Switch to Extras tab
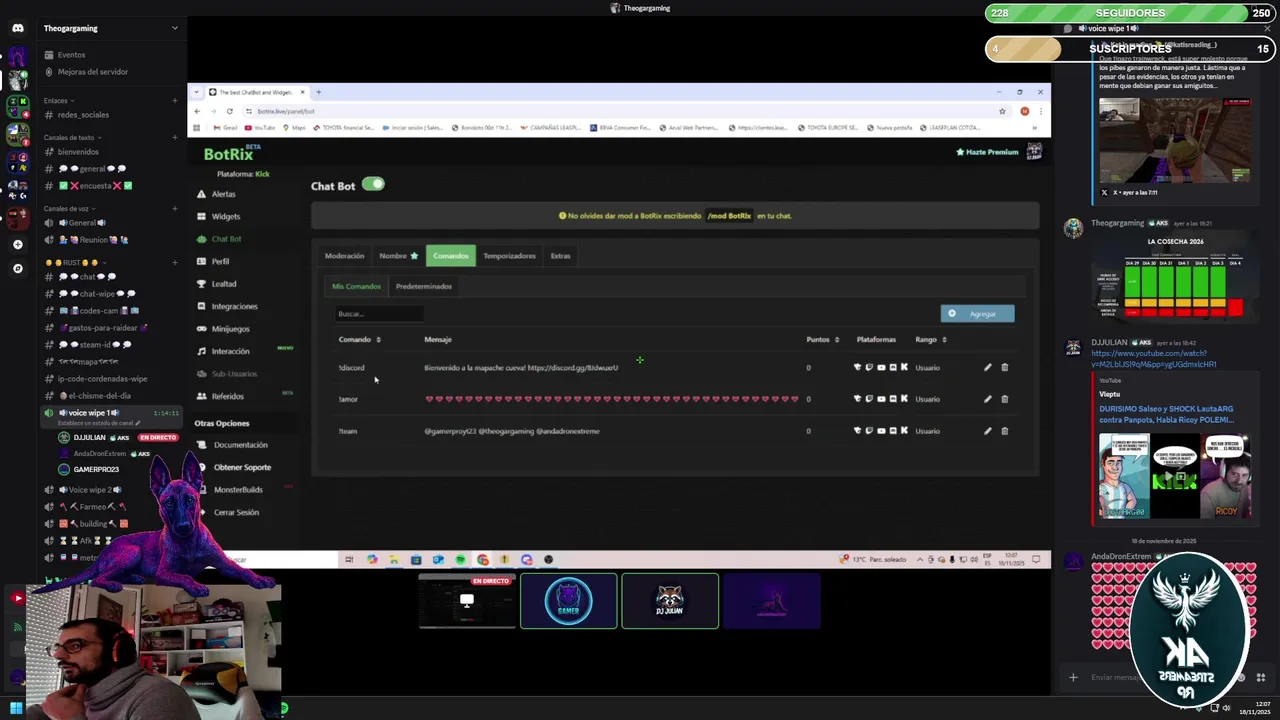 (x=560, y=256)
